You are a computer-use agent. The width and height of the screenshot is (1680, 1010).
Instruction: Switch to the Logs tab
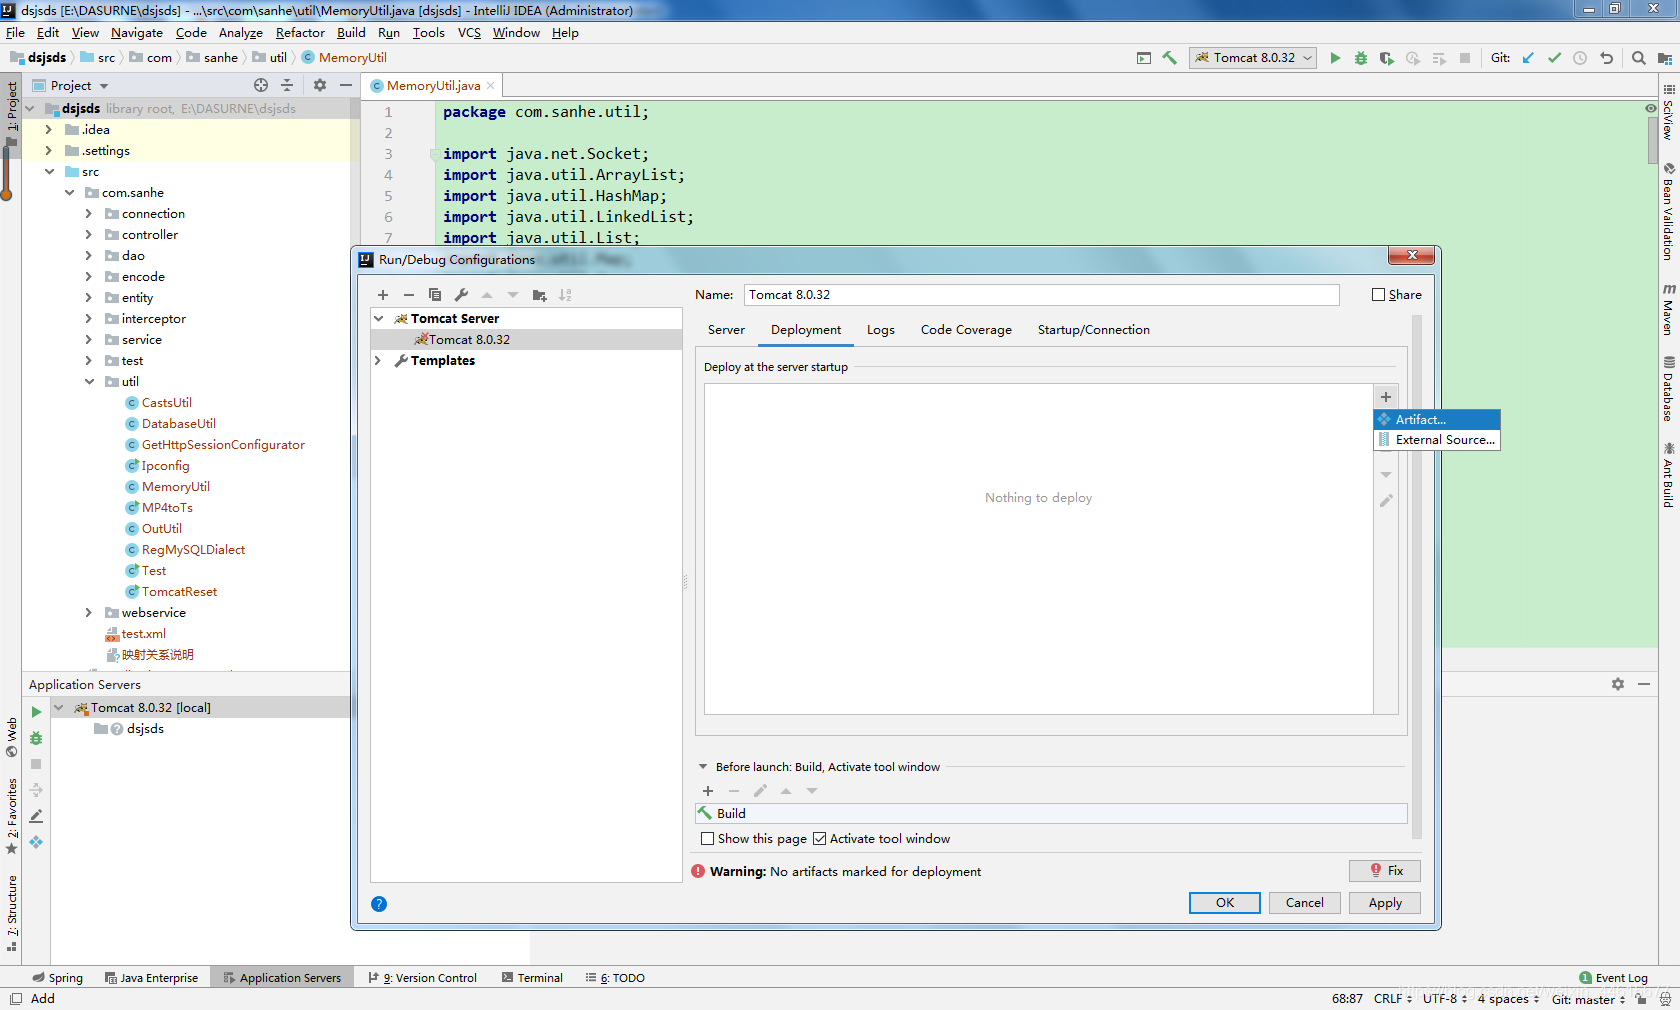[x=880, y=330]
